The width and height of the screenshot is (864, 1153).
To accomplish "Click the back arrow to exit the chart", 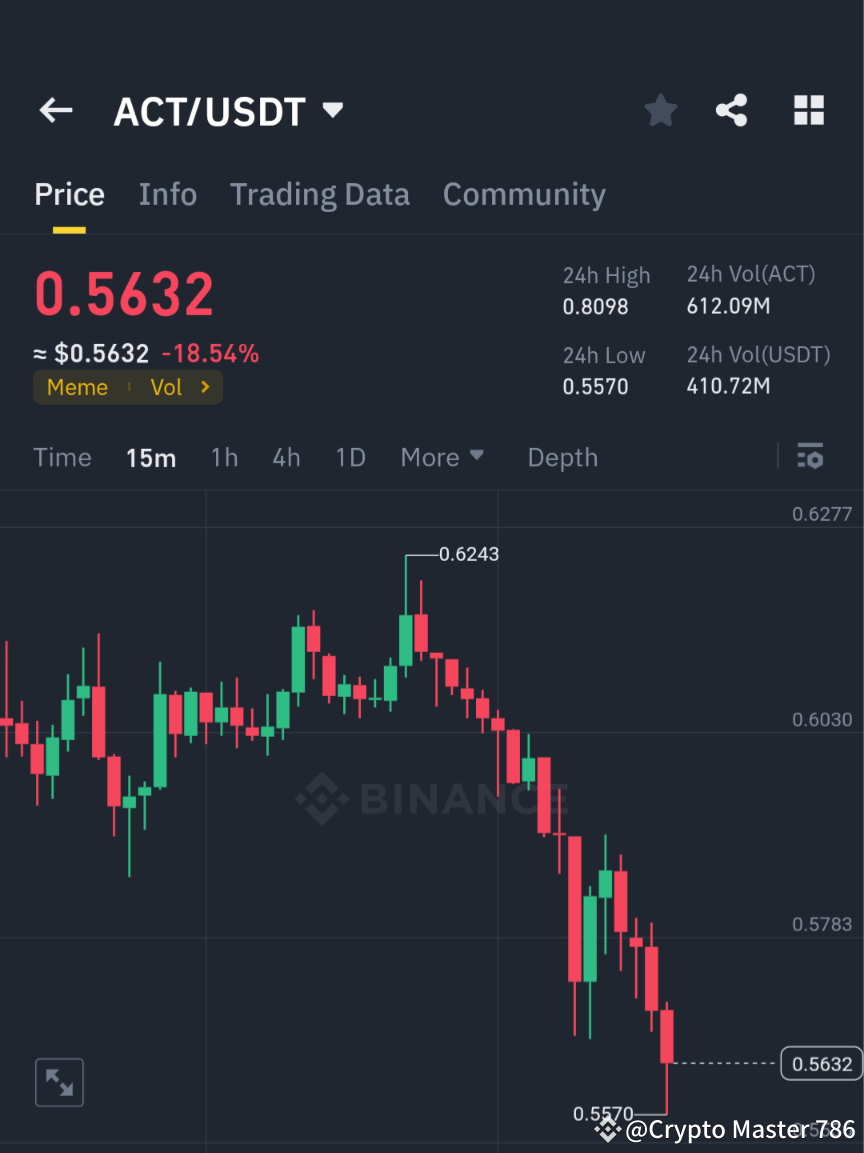I will click(x=55, y=110).
